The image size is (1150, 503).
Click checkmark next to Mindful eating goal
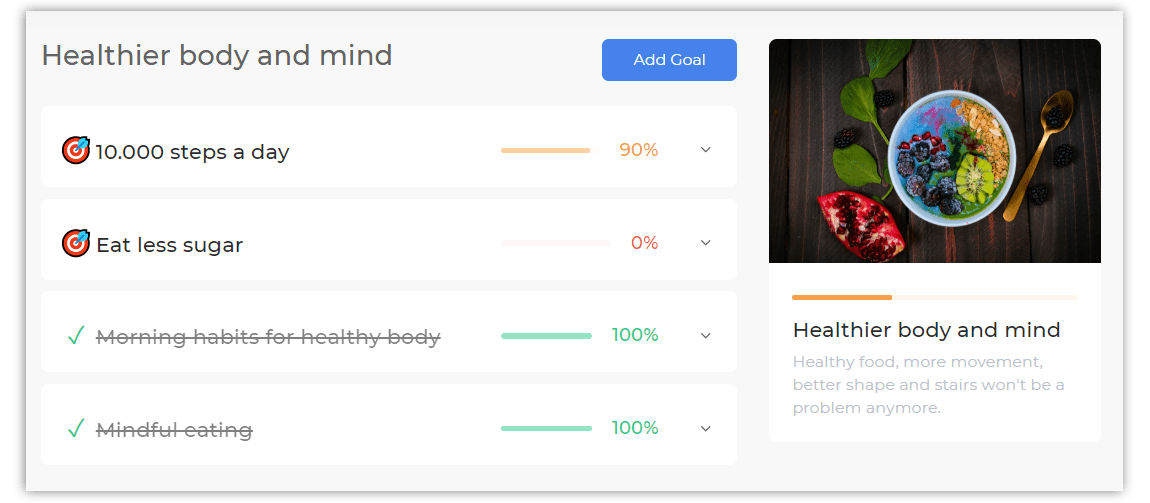click(76, 428)
